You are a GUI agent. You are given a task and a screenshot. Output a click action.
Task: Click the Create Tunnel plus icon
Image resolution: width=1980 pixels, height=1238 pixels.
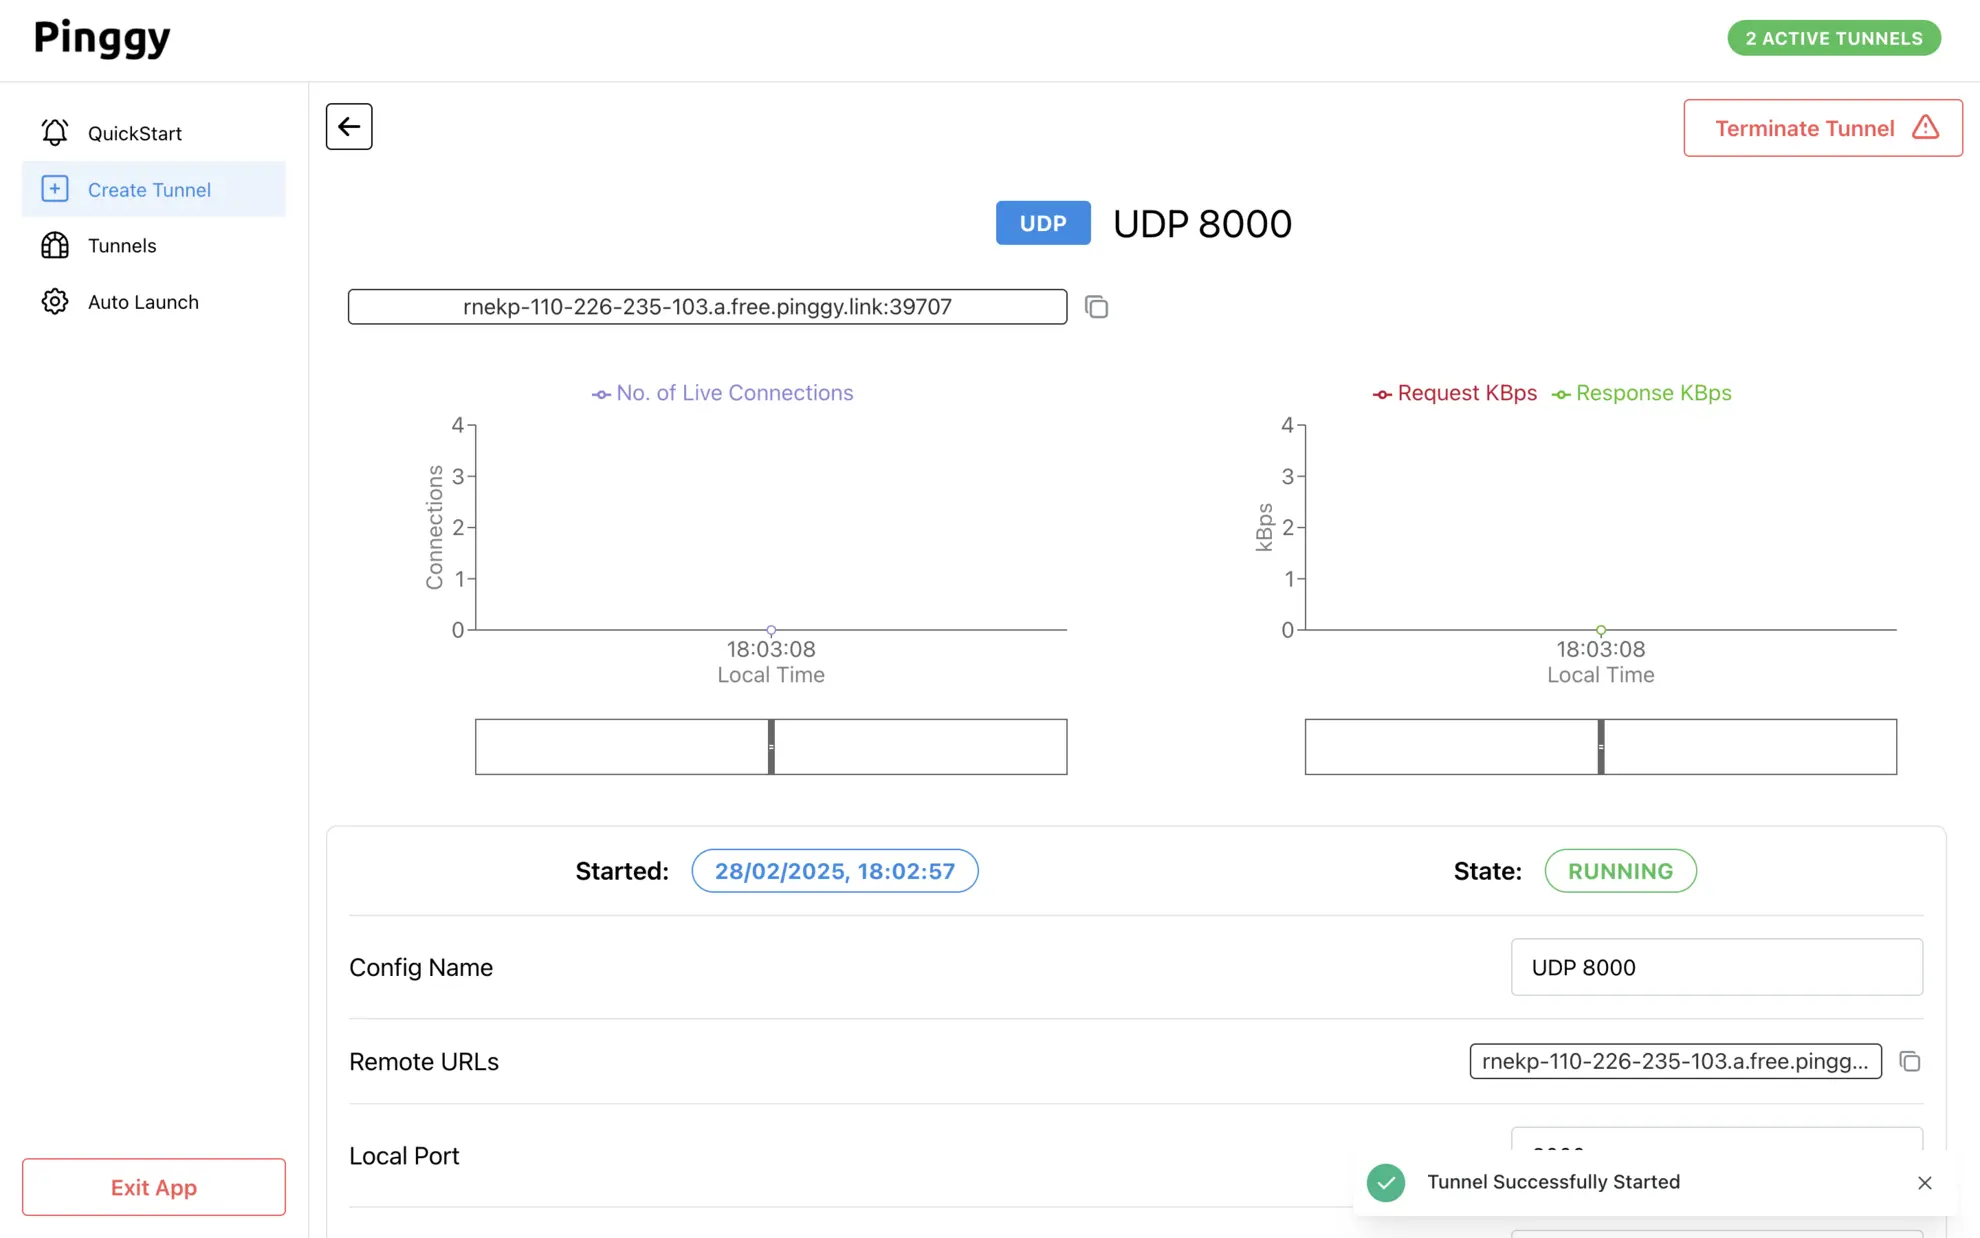point(55,189)
